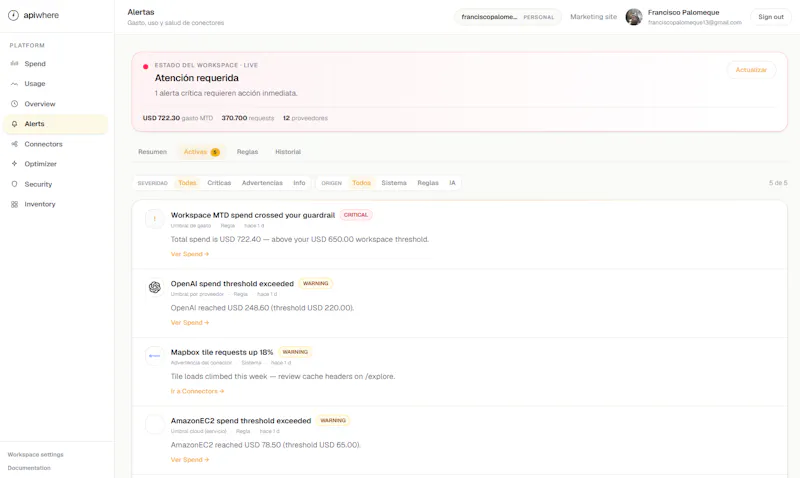
Task: Click the exclamation icon on guardrail alert
Action: click(x=155, y=219)
